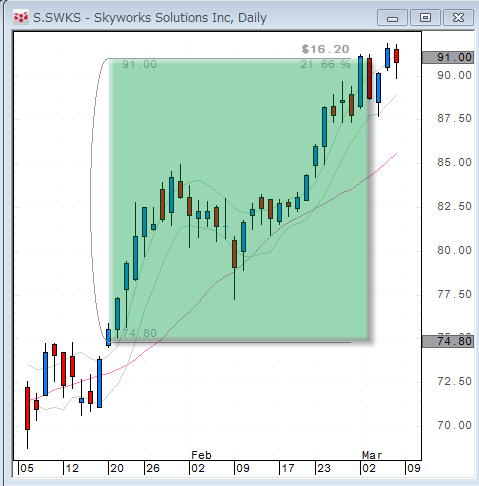Image resolution: width=479 pixels, height=486 pixels.
Task: Click the 20 date label on time axis
Action: (117, 468)
